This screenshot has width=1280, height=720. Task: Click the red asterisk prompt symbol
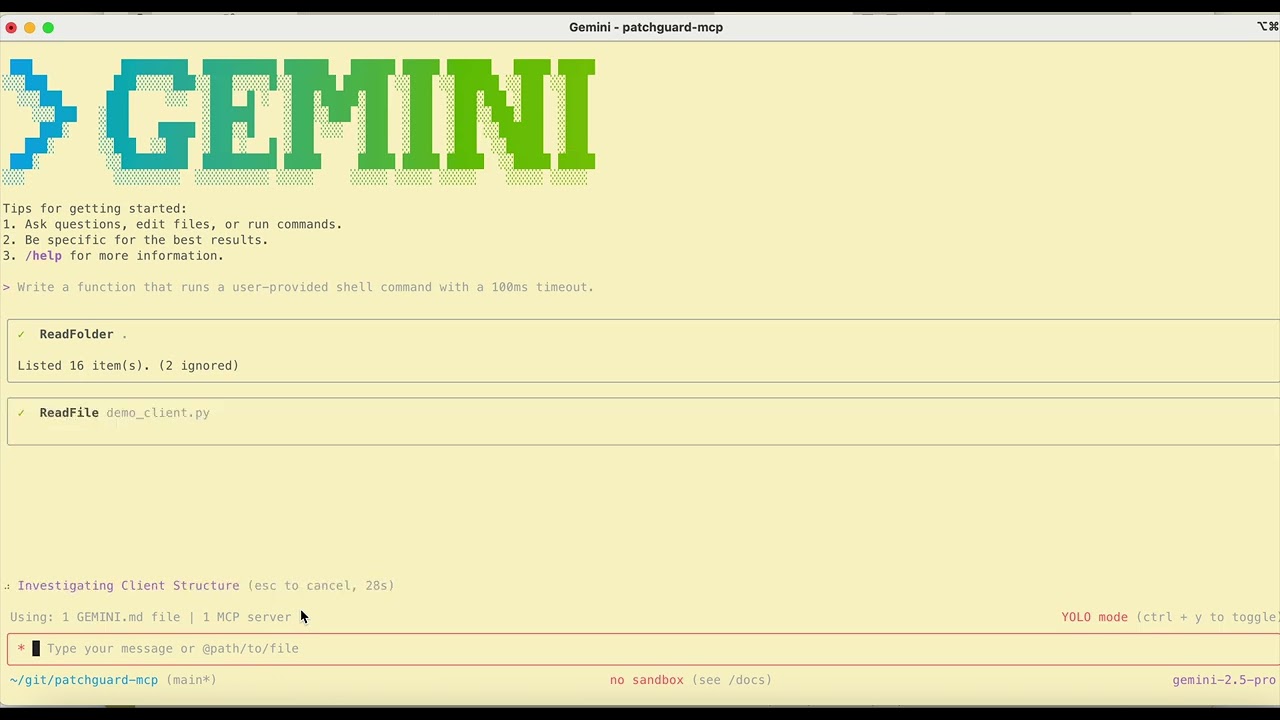(x=21, y=649)
